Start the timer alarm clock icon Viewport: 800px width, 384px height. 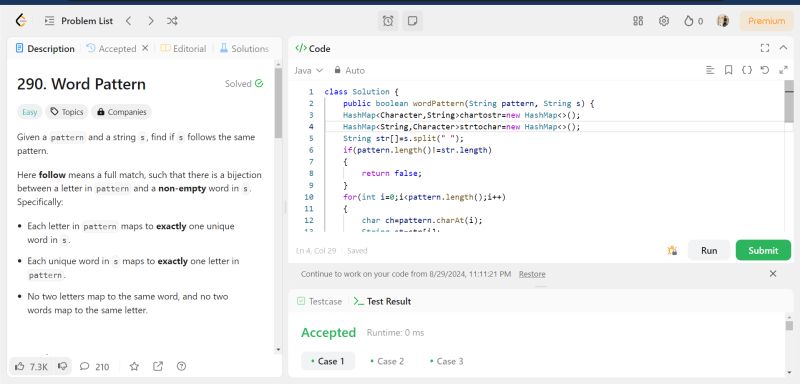click(x=388, y=21)
